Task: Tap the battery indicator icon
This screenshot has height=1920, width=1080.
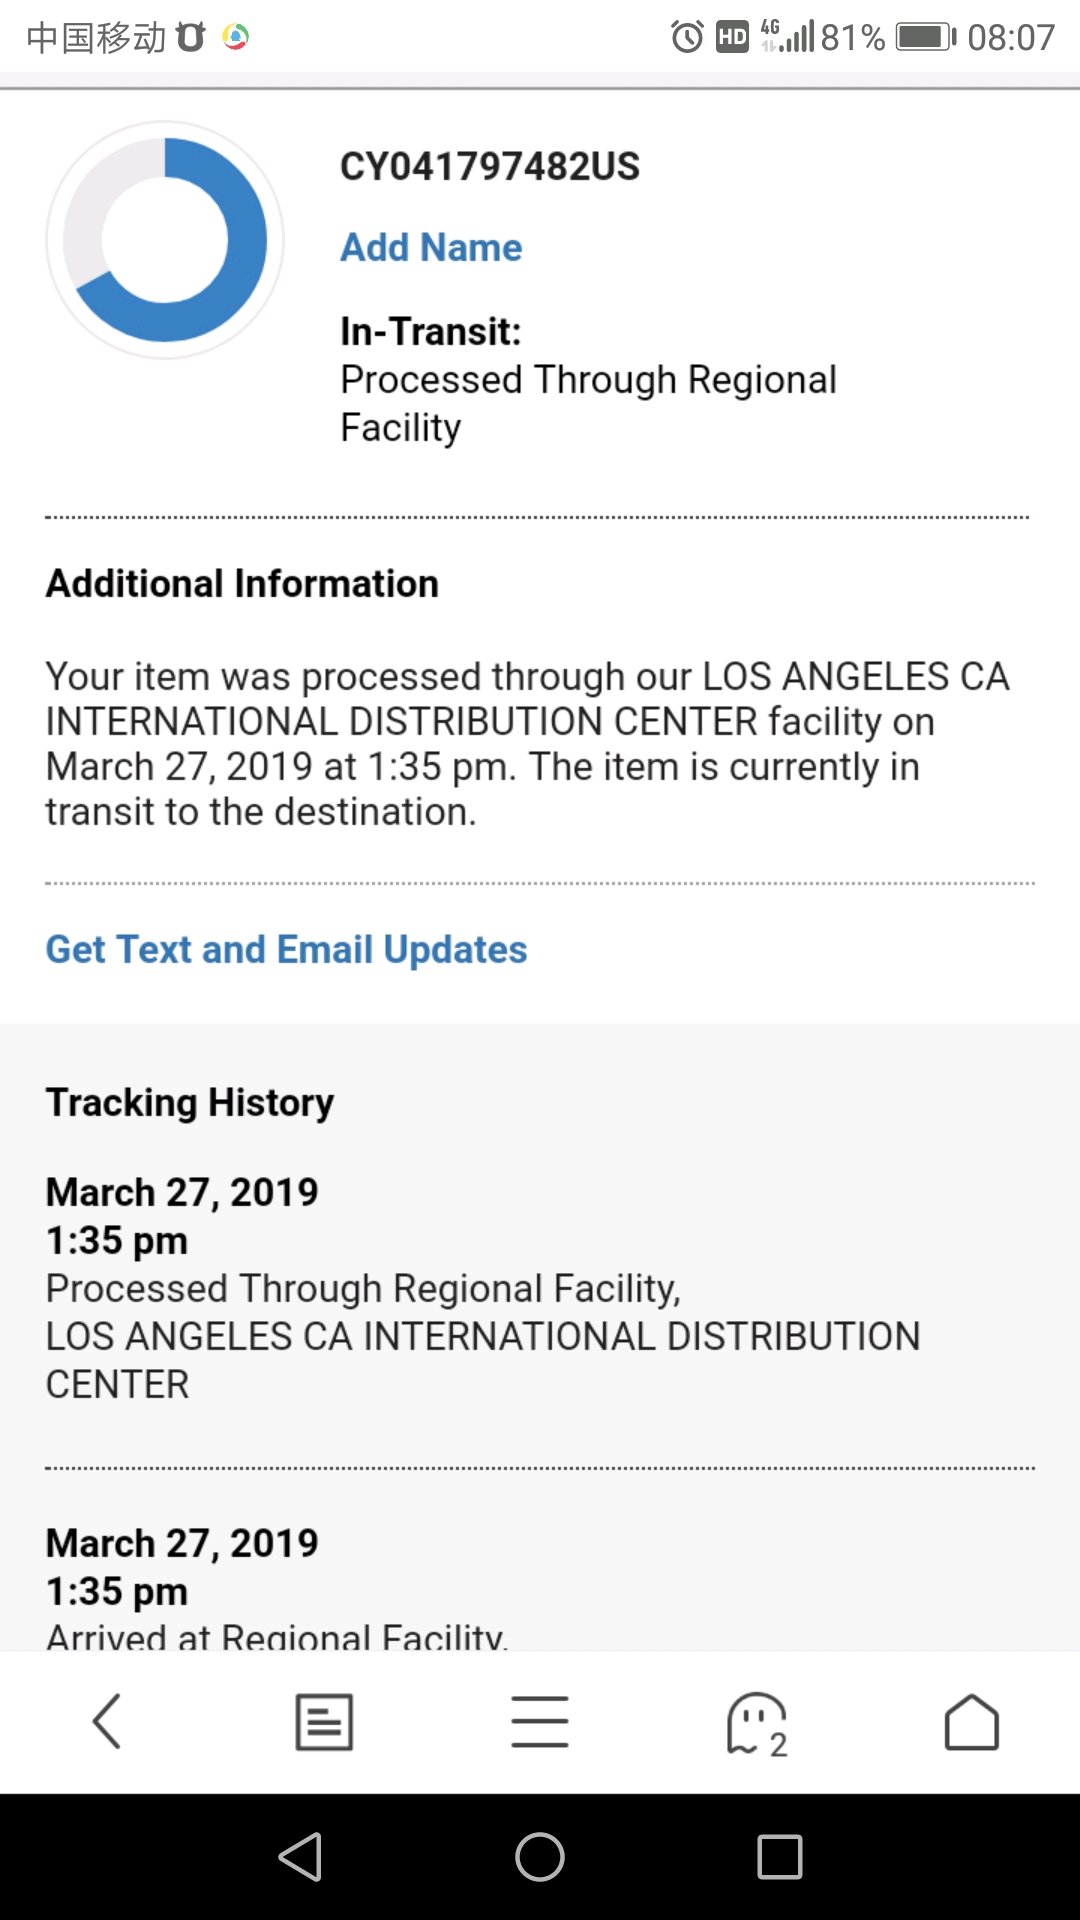Action: coord(925,38)
